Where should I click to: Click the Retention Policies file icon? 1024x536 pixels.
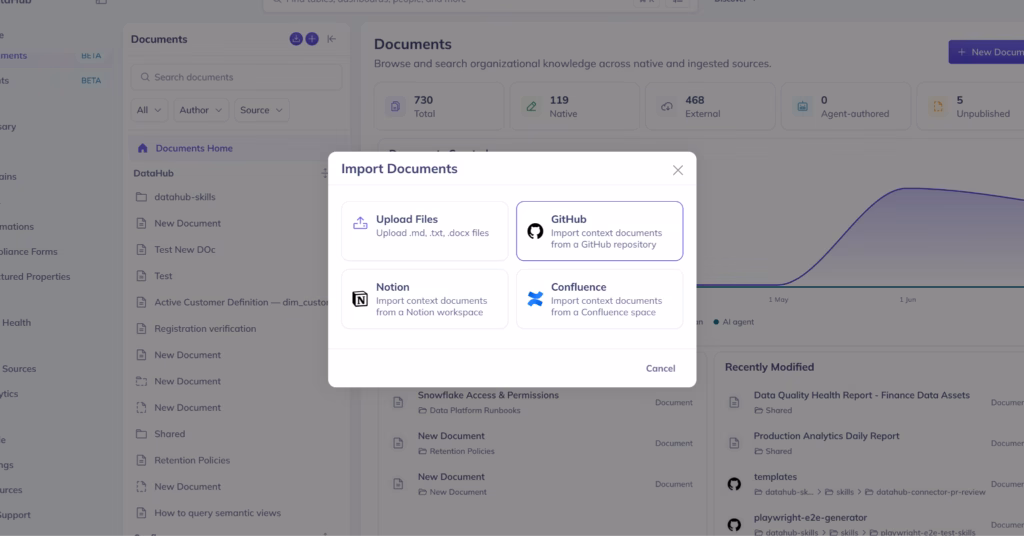(141, 460)
